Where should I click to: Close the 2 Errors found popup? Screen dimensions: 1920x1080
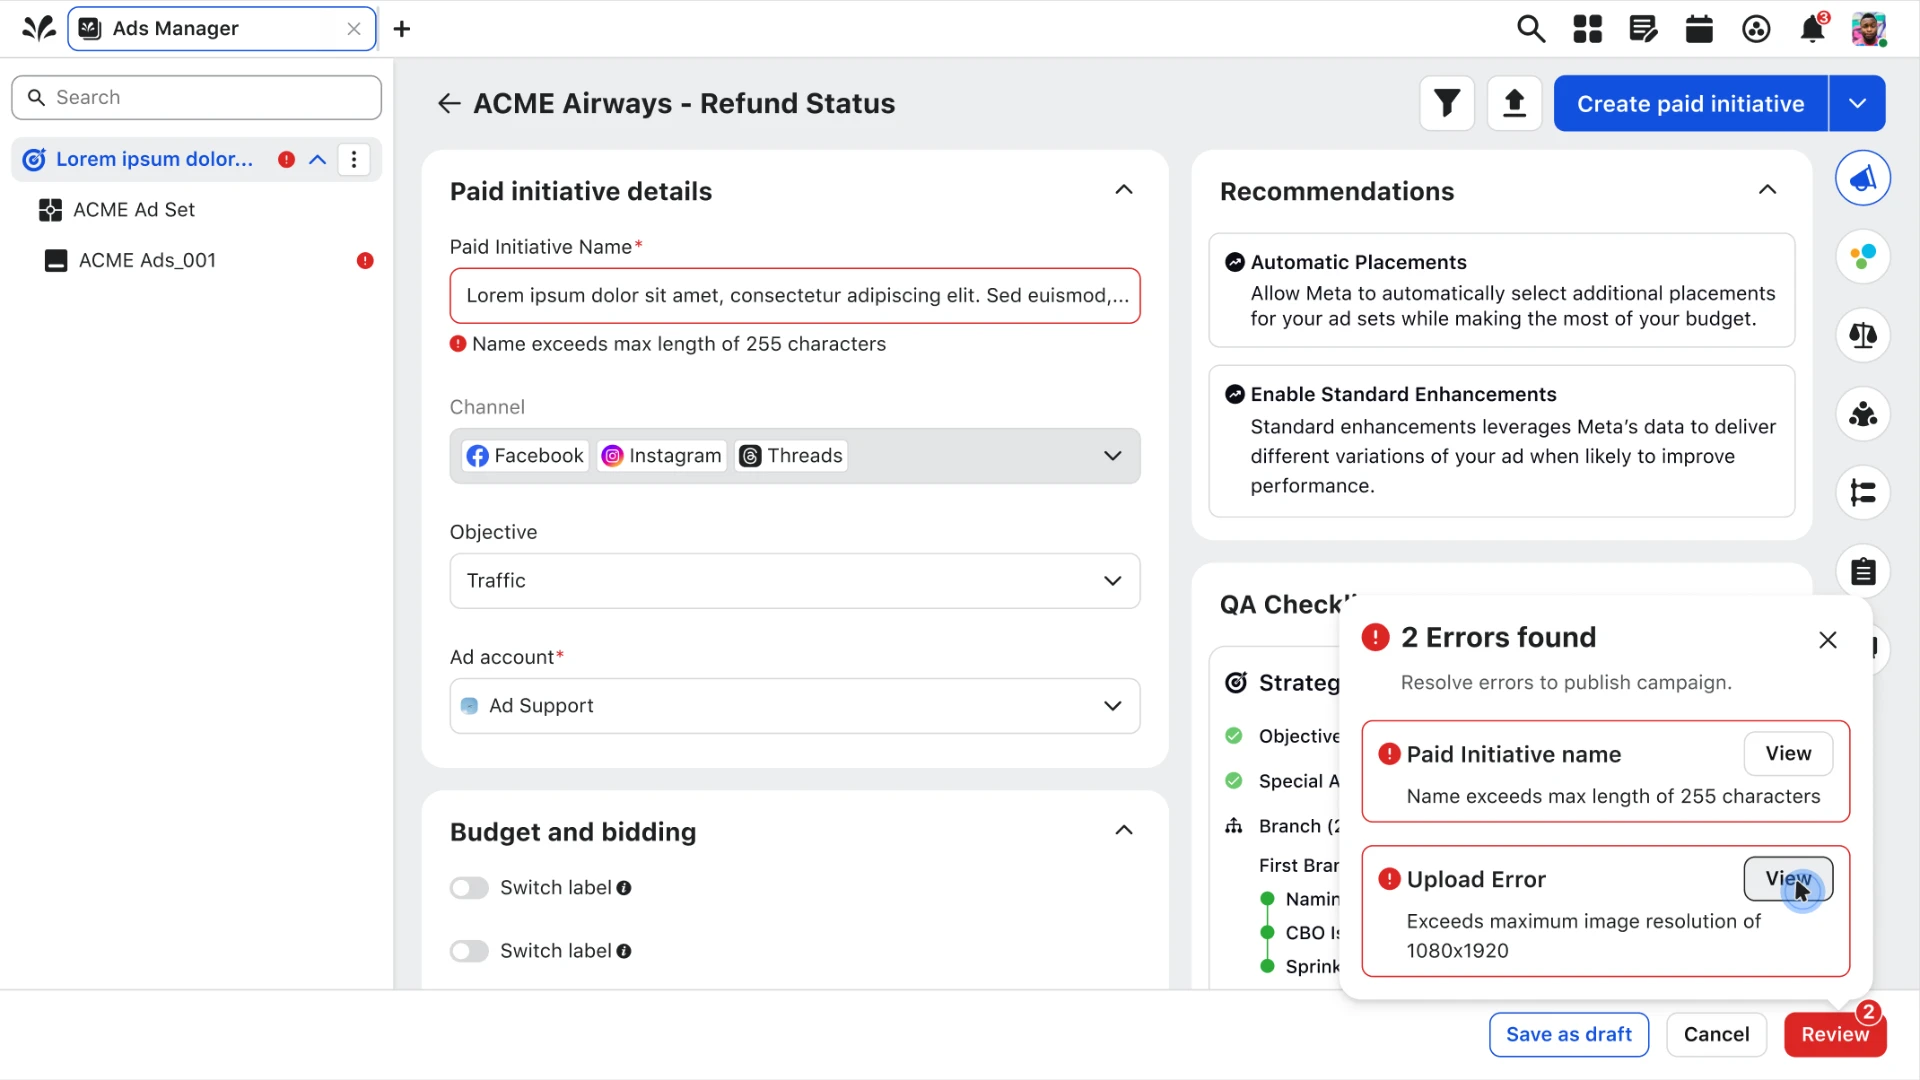[1828, 640]
